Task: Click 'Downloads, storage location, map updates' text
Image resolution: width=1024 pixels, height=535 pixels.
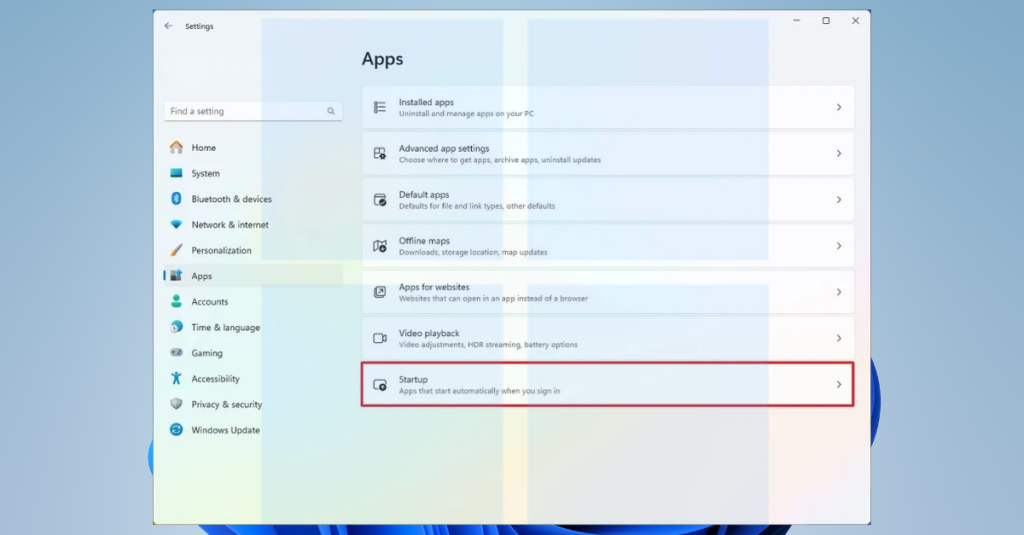Action: pos(473,252)
